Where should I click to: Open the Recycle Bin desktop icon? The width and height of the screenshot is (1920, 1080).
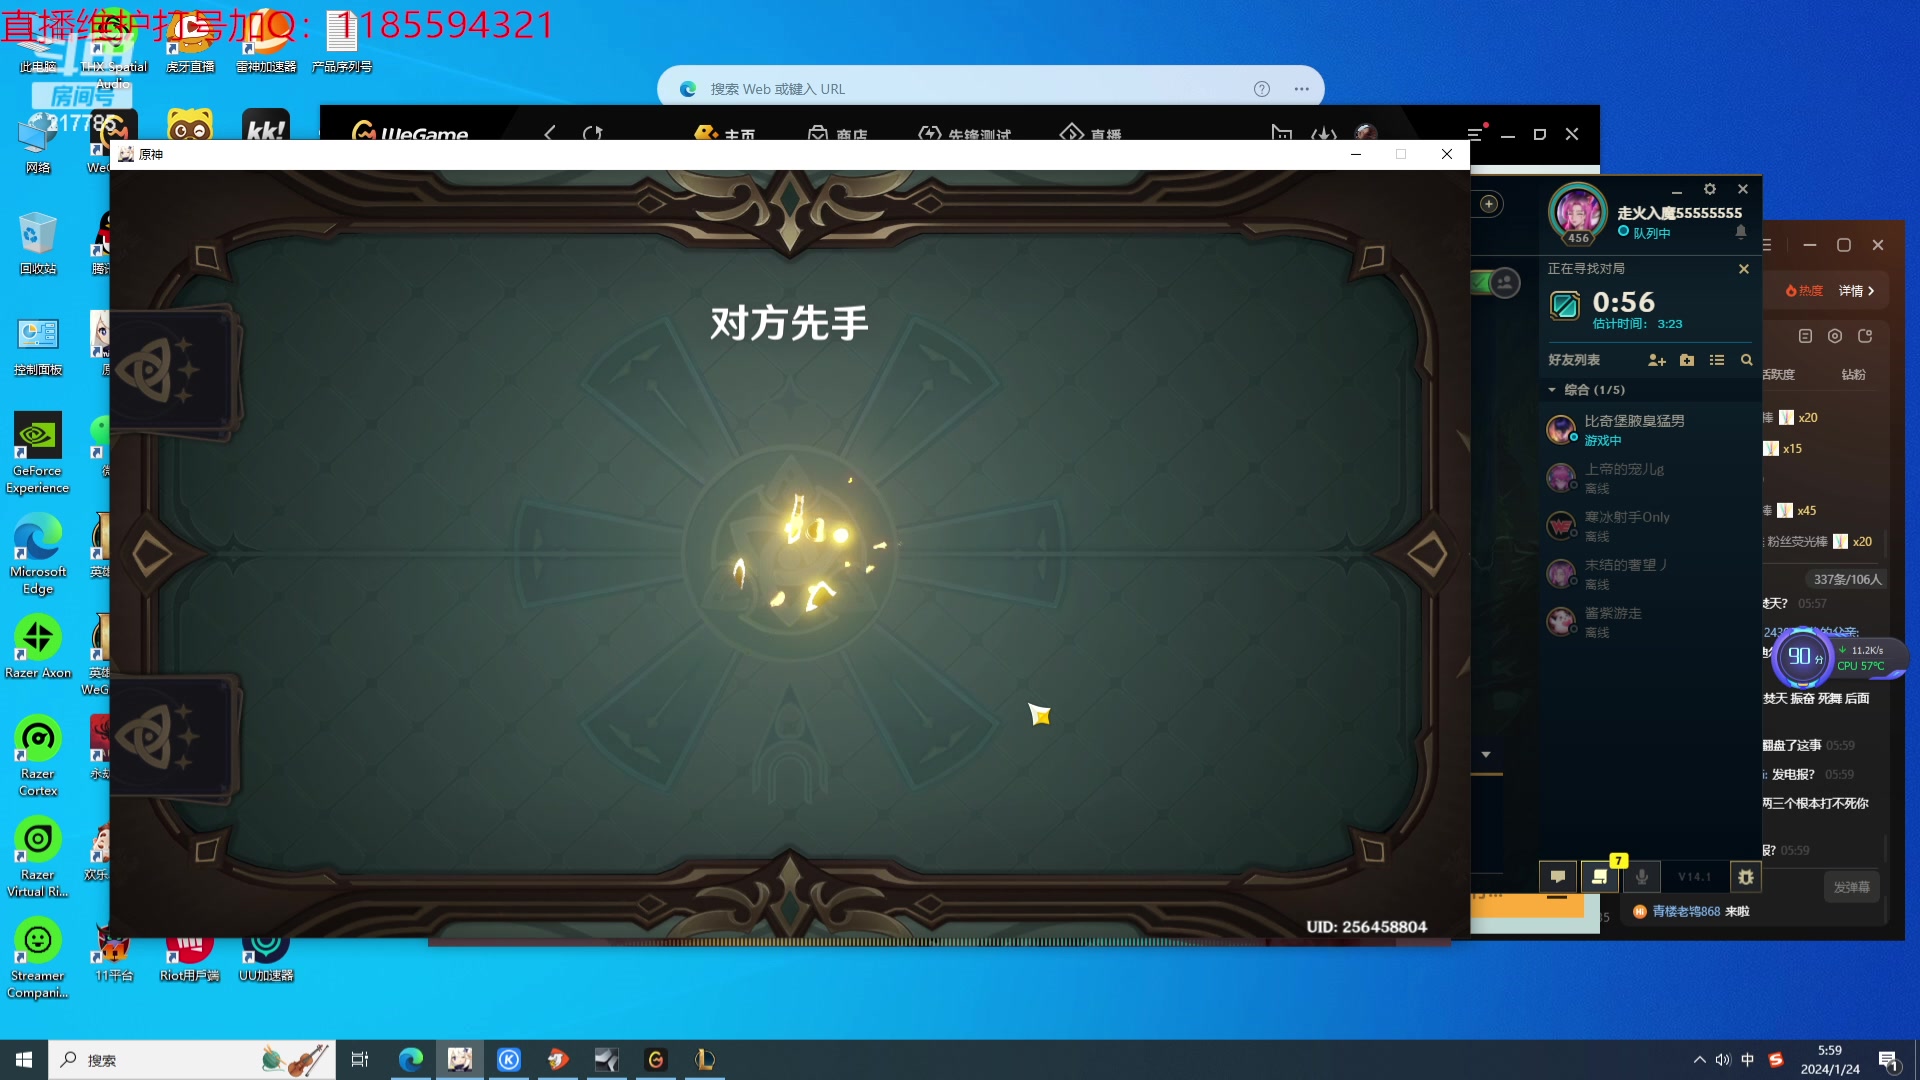38,243
